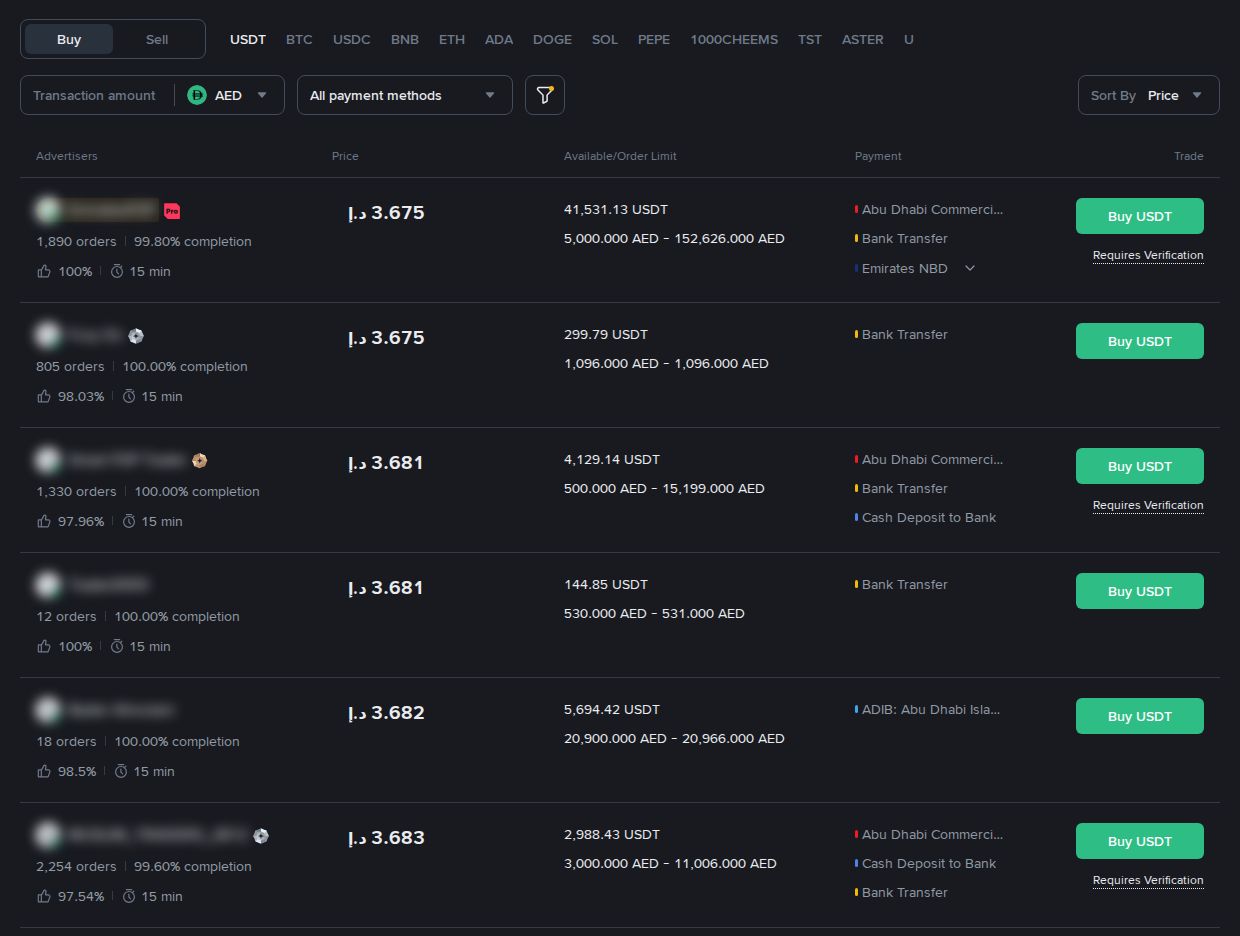1240x936 pixels.
Task: Expand more payment methods next to Emirates NBD
Action: (x=969, y=268)
